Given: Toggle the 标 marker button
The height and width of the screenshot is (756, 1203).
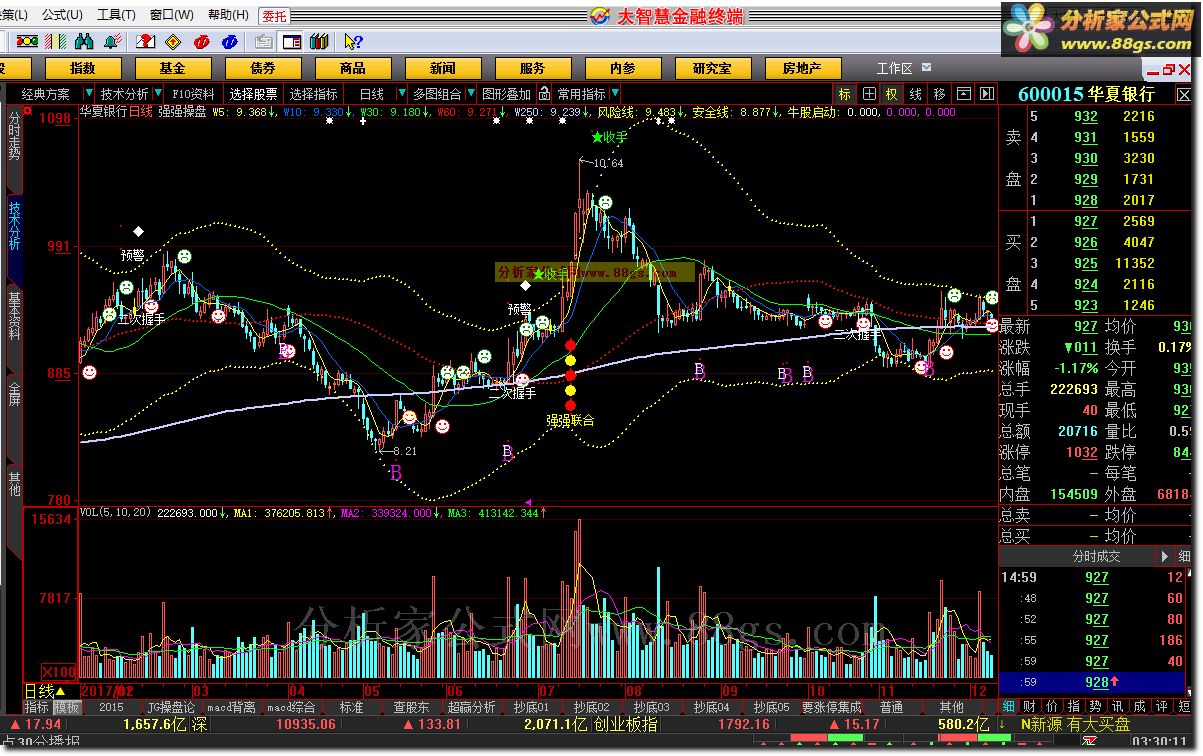Looking at the screenshot, I should (x=845, y=94).
